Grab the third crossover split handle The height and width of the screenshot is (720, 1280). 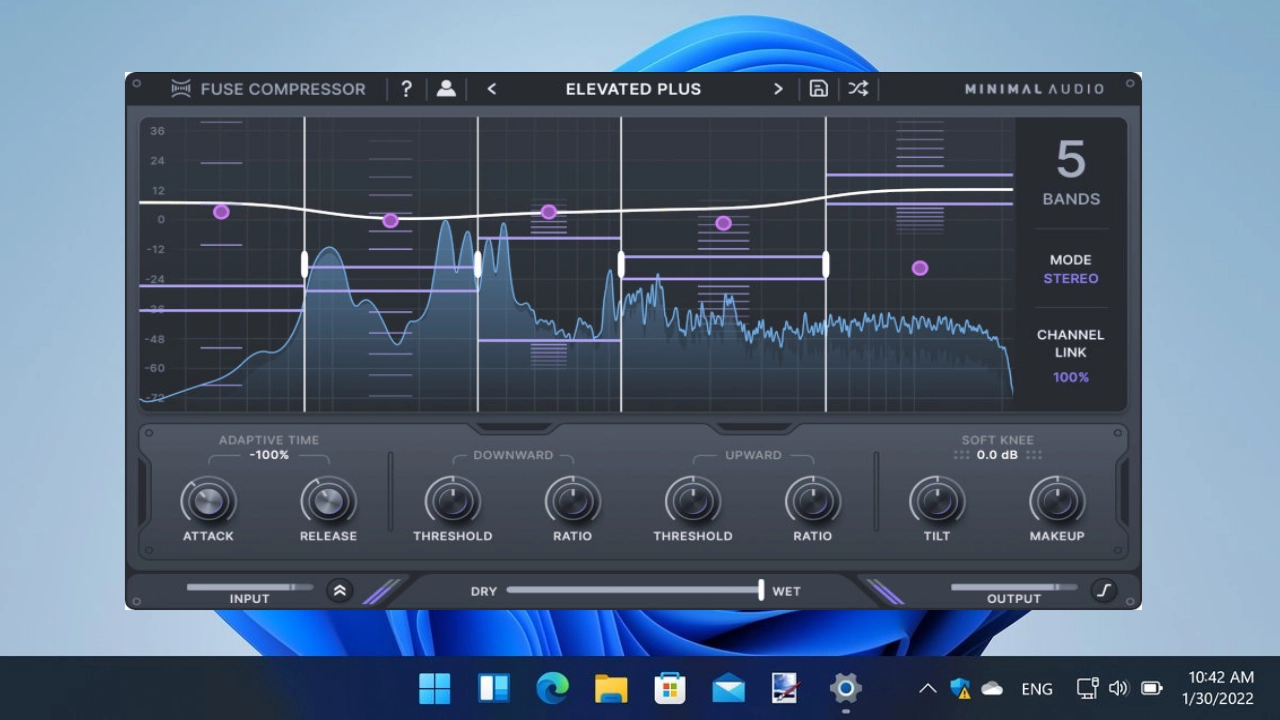tap(621, 264)
